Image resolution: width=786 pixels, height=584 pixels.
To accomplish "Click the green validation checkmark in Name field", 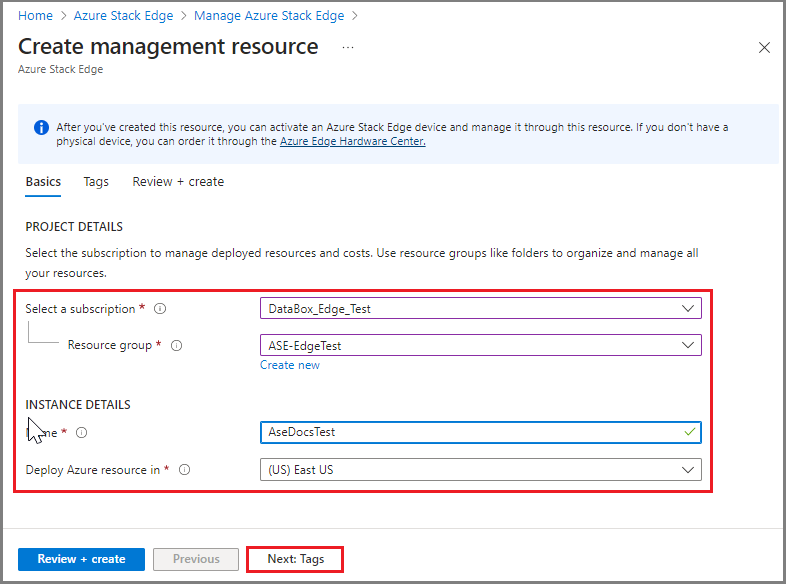I will pyautogui.click(x=690, y=432).
